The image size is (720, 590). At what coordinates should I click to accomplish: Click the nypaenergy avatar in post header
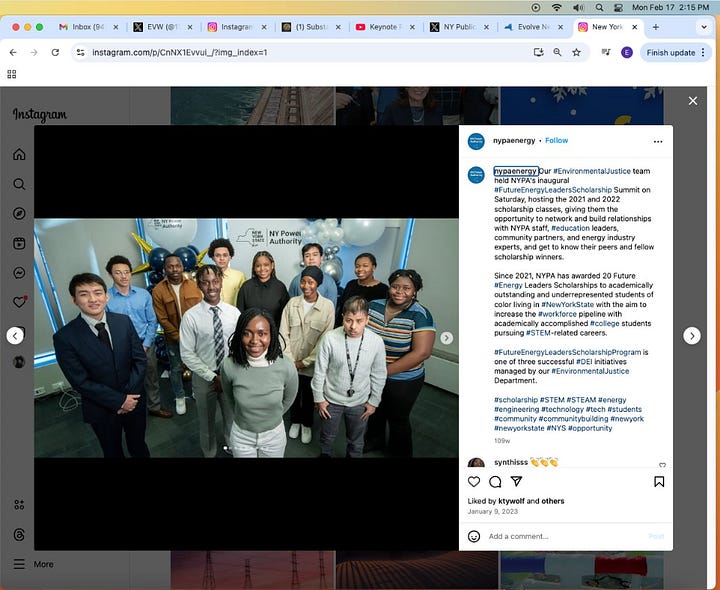[476, 141]
